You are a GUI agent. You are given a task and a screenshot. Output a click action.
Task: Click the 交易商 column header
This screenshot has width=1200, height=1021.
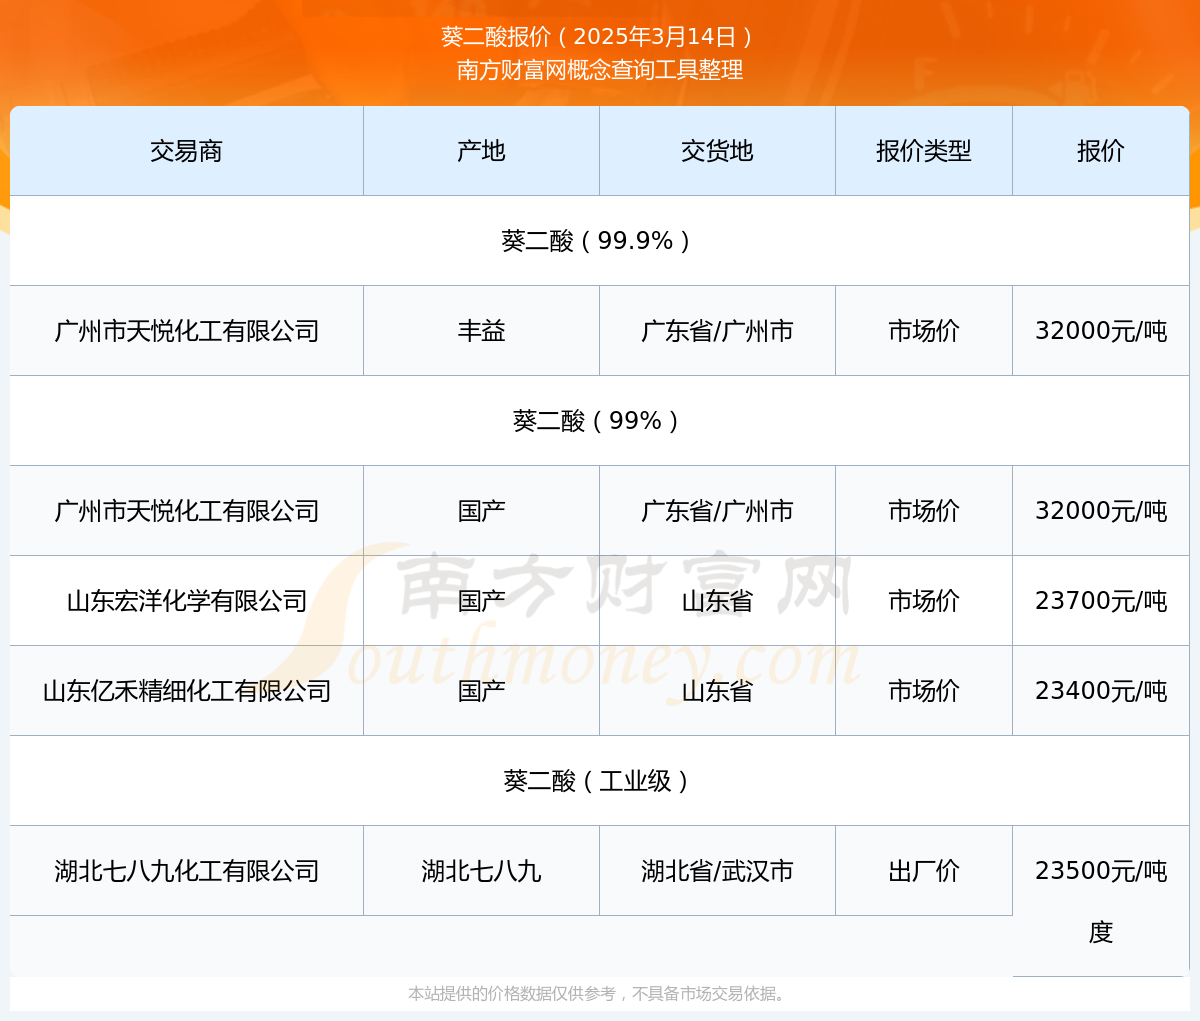point(186,151)
